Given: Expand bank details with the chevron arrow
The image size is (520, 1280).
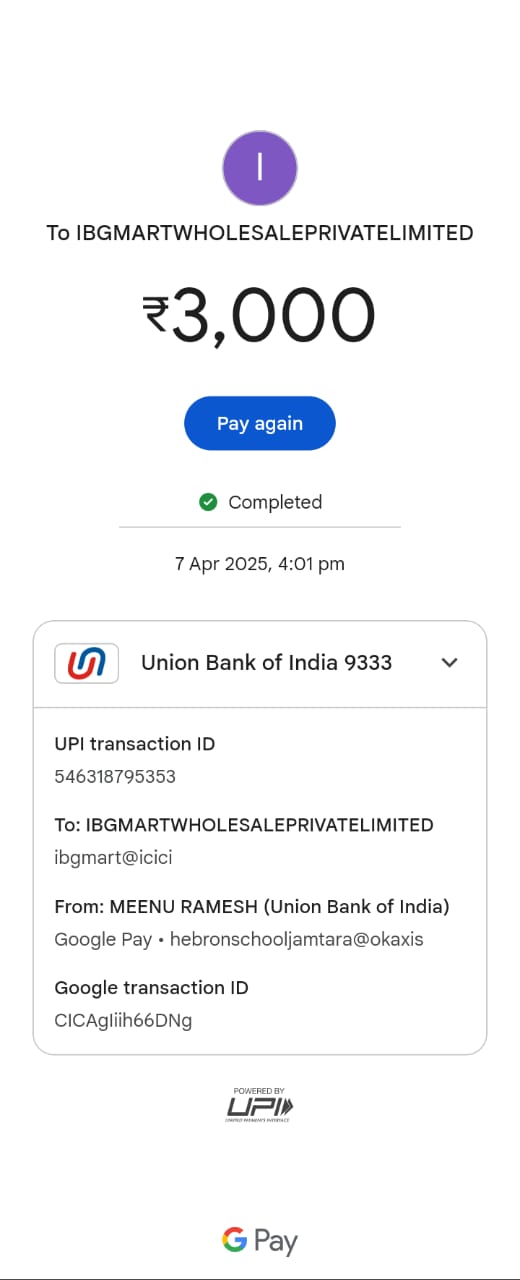Looking at the screenshot, I should (450, 662).
